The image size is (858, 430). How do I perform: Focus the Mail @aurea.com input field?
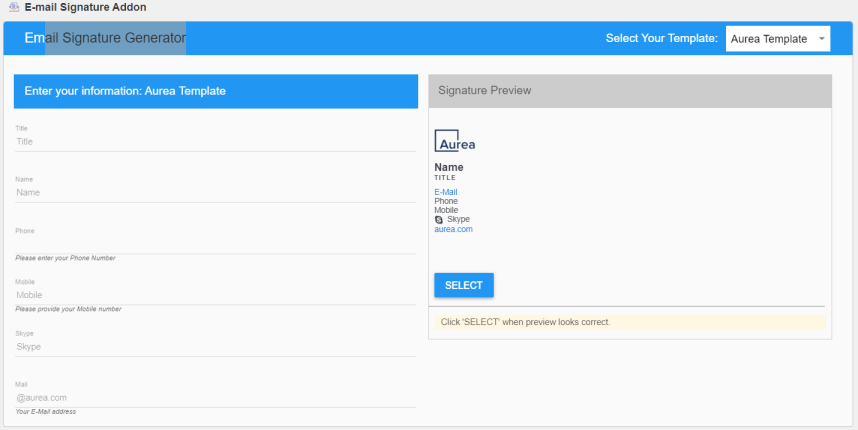point(216,398)
